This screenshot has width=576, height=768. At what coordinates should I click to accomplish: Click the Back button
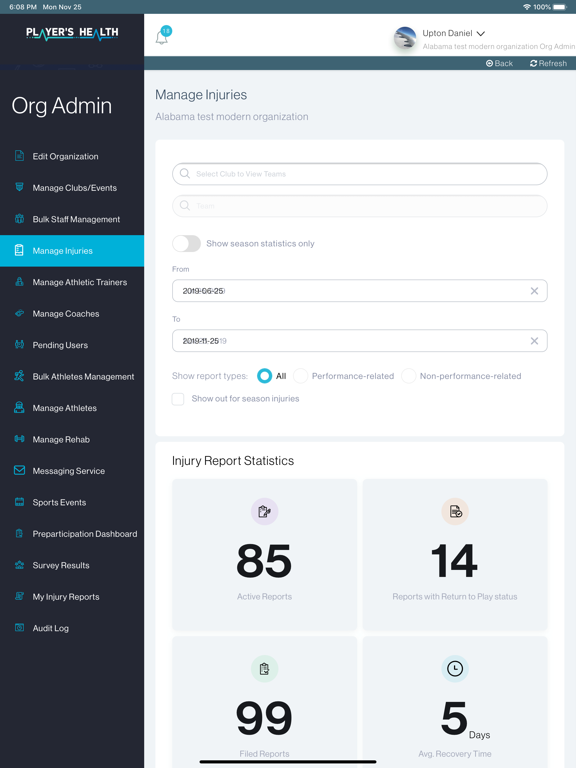click(x=499, y=63)
